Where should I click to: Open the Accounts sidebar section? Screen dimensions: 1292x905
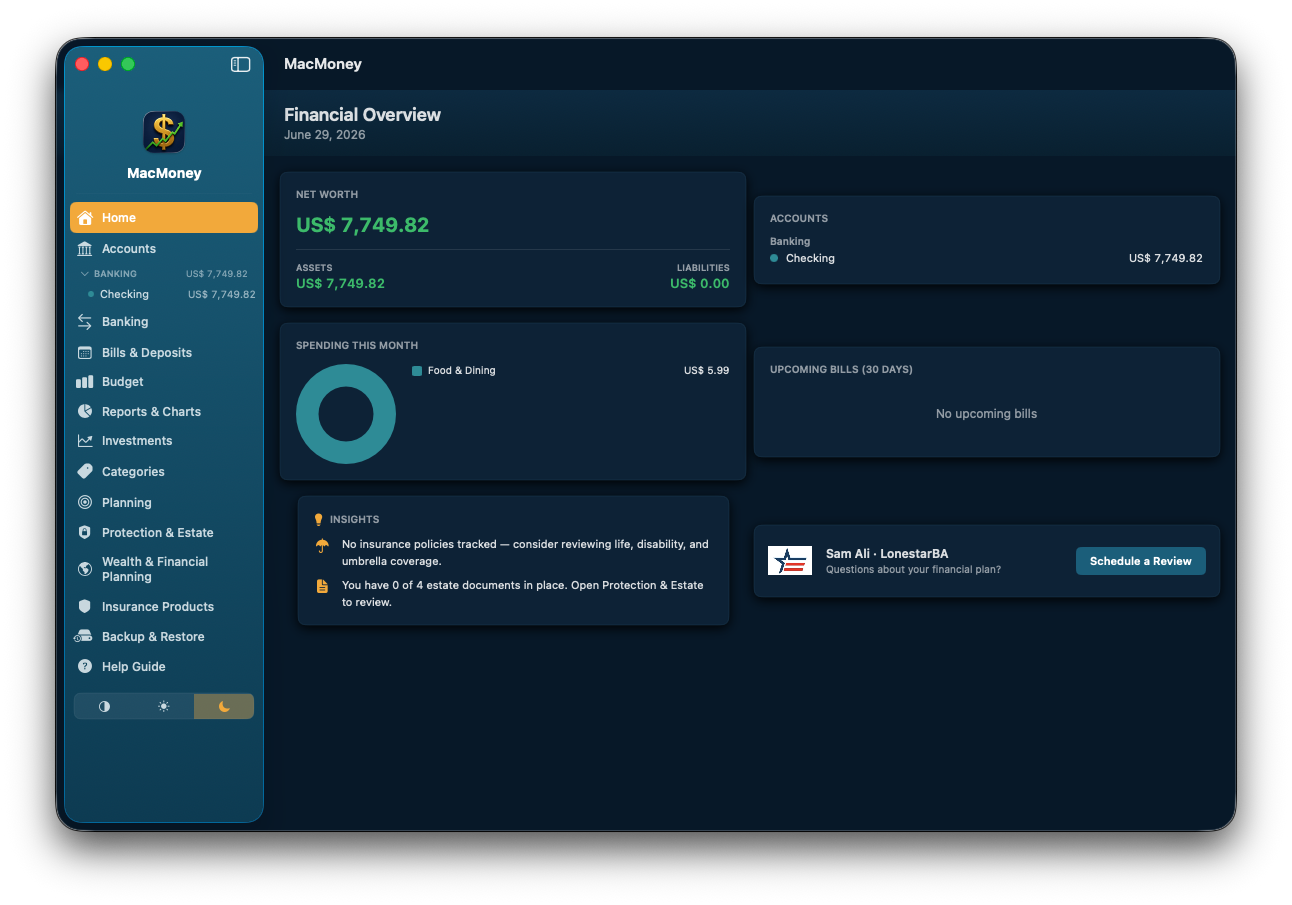pyautogui.click(x=164, y=249)
